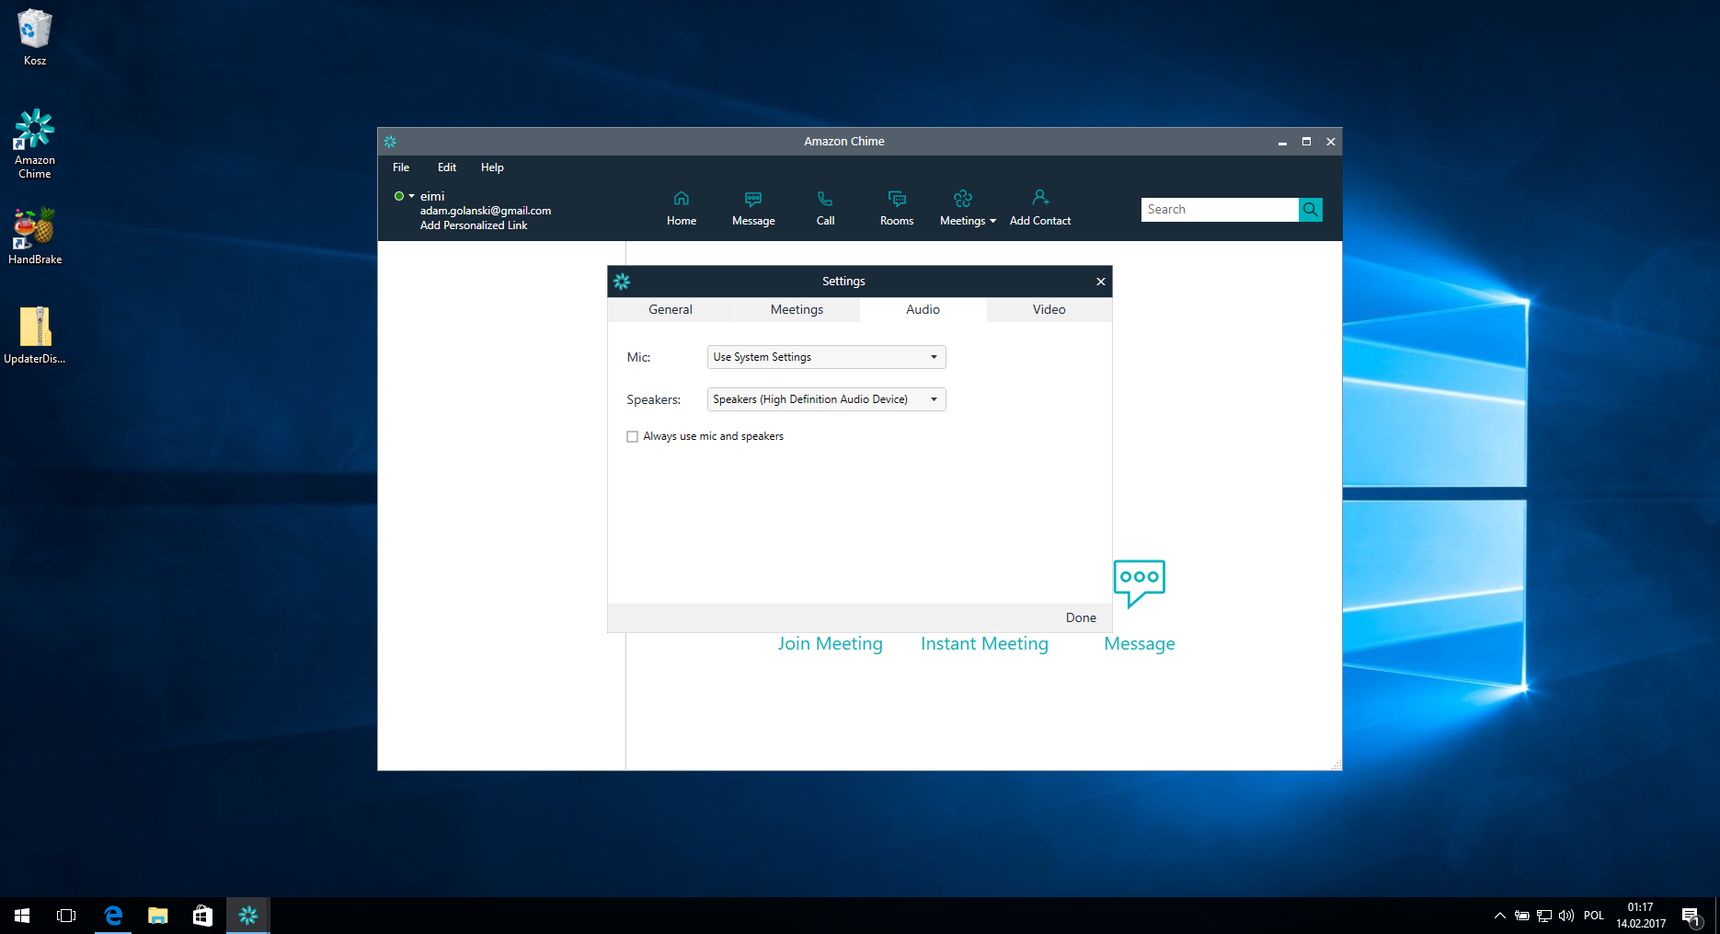The width and height of the screenshot is (1720, 934).
Task: Click the large chat bubble Message icon
Action: pos(1139,583)
